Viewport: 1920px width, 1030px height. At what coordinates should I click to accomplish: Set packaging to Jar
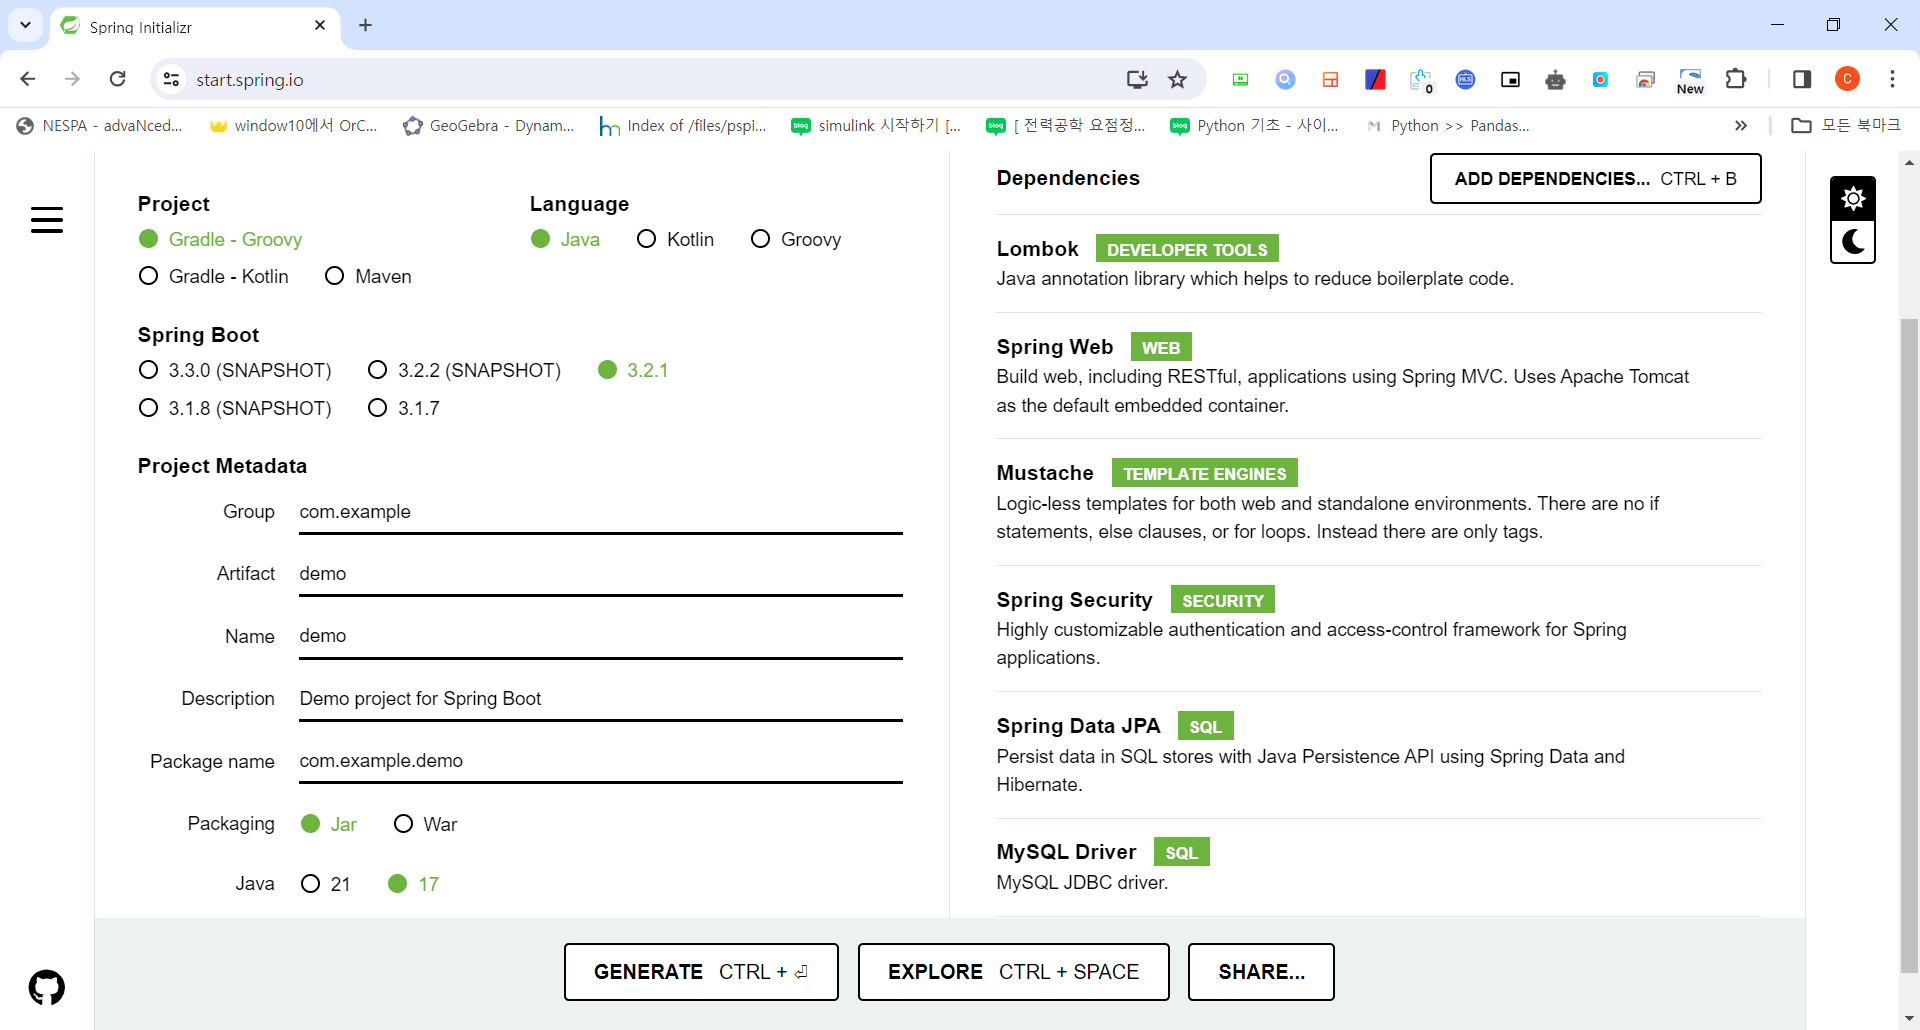pyautogui.click(x=329, y=824)
